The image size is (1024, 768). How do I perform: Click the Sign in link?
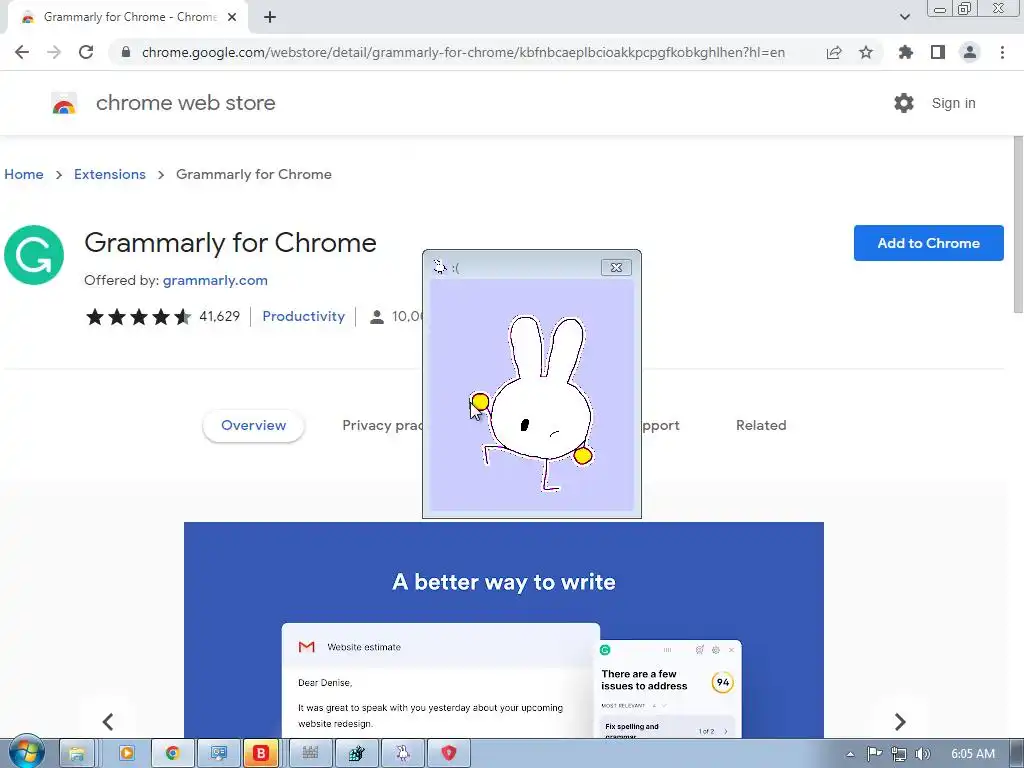(x=953, y=103)
